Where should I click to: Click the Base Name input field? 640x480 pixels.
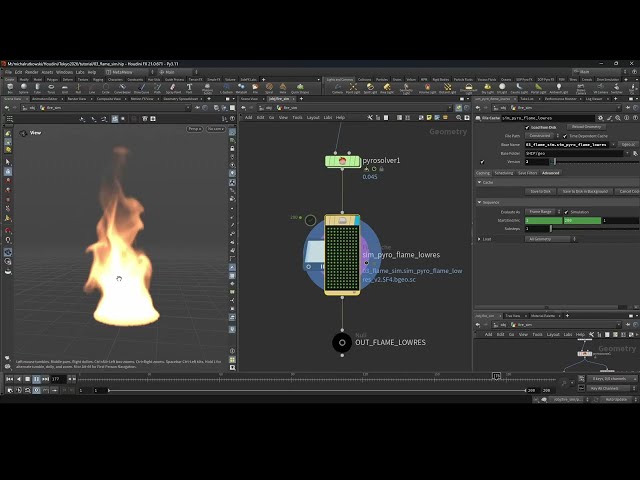(567, 145)
